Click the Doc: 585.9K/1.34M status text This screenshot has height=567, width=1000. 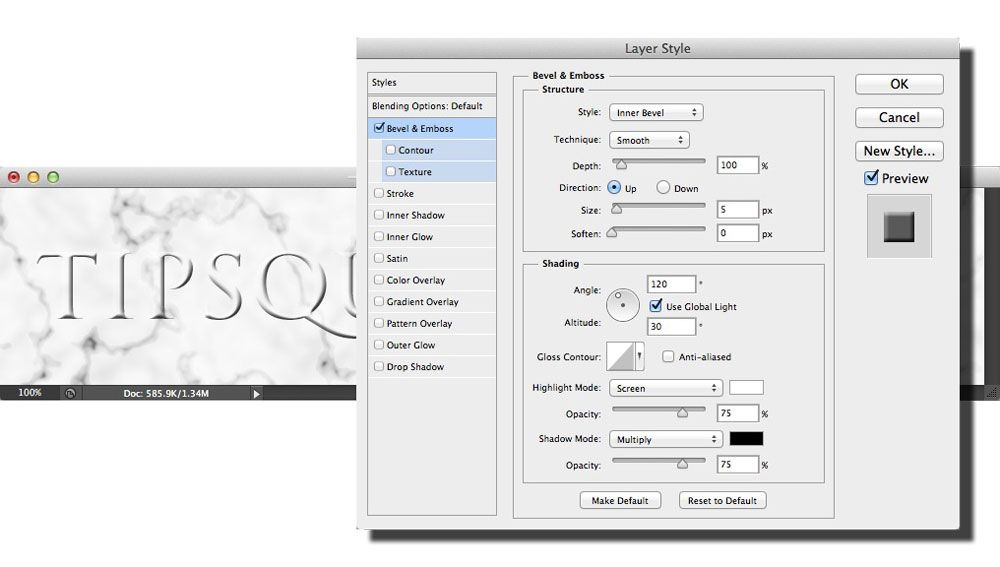coord(166,394)
